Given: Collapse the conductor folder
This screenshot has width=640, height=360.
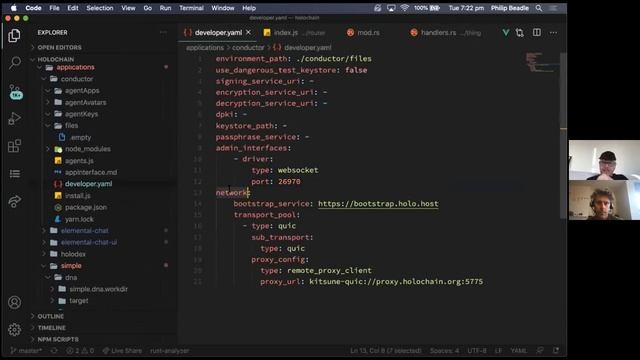Looking at the screenshot, I should click(x=77, y=79).
